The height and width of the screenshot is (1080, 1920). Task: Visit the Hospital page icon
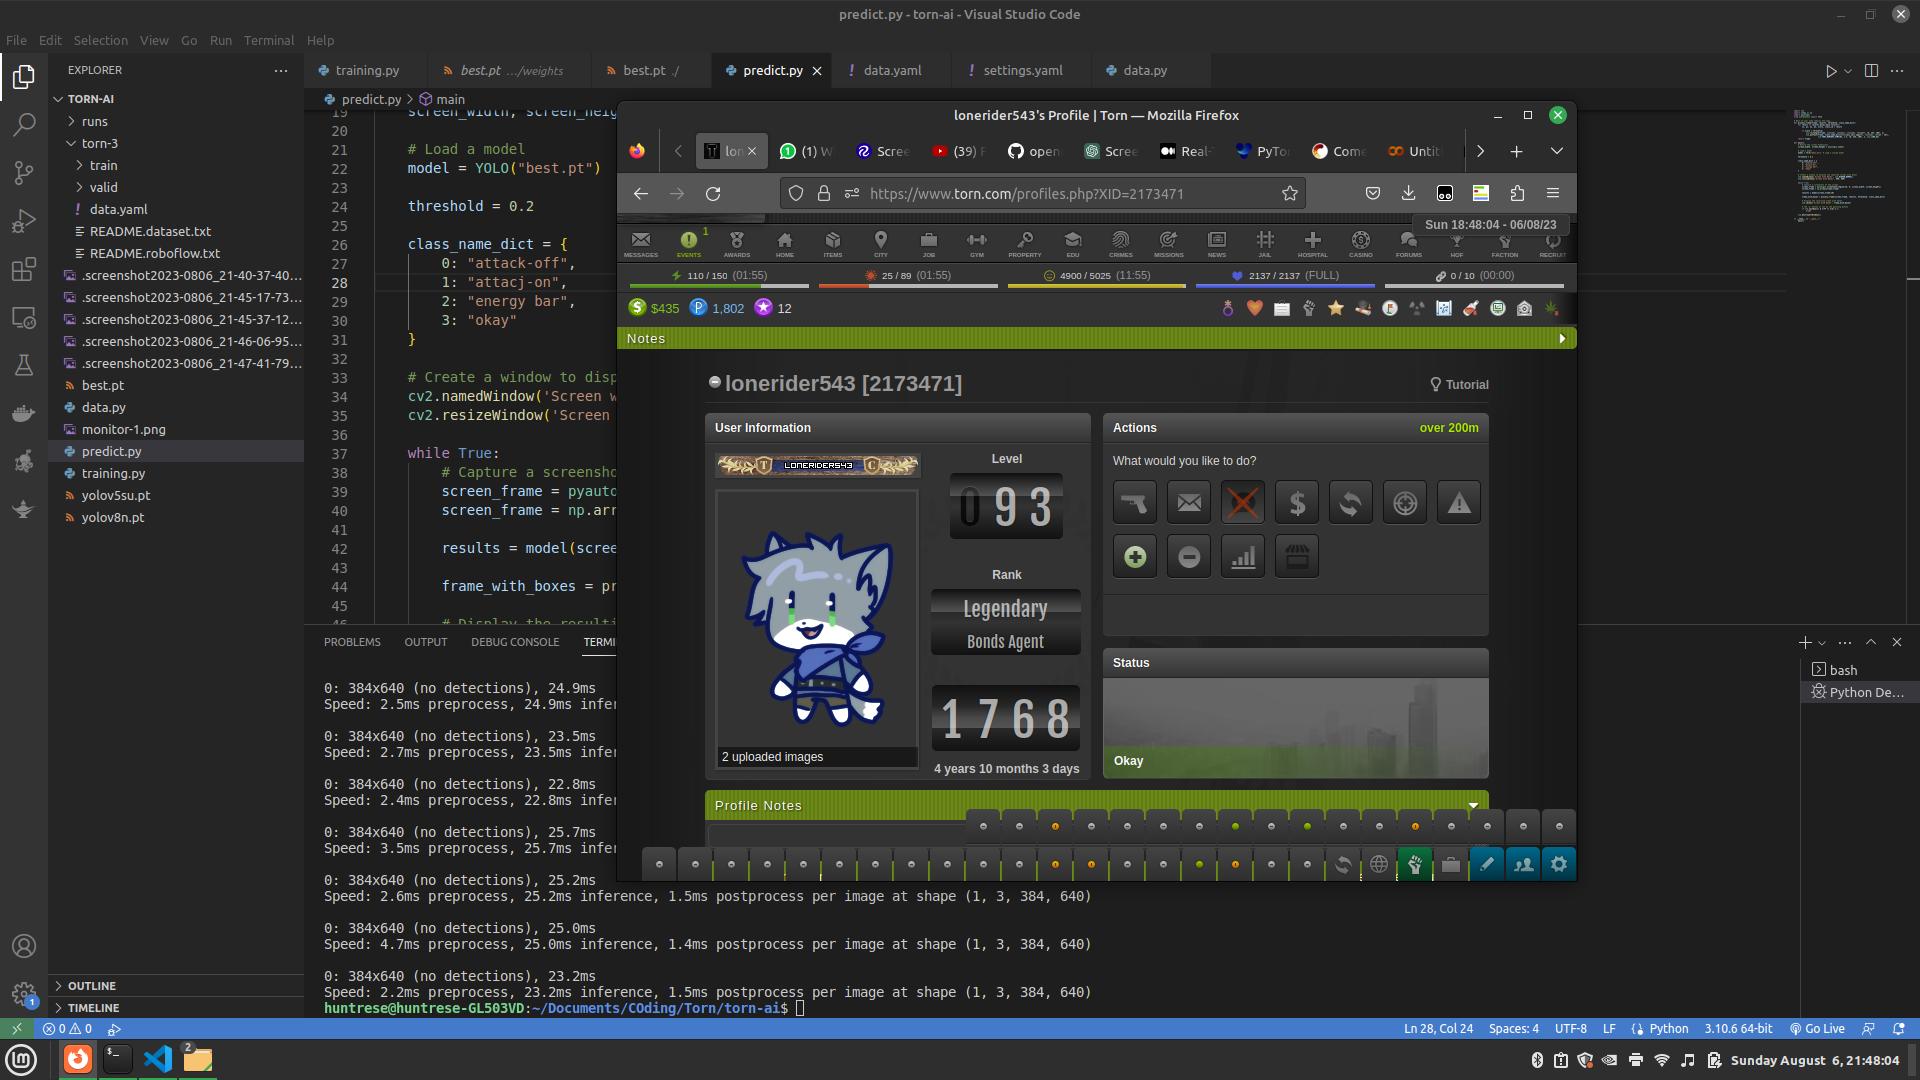click(x=1313, y=243)
